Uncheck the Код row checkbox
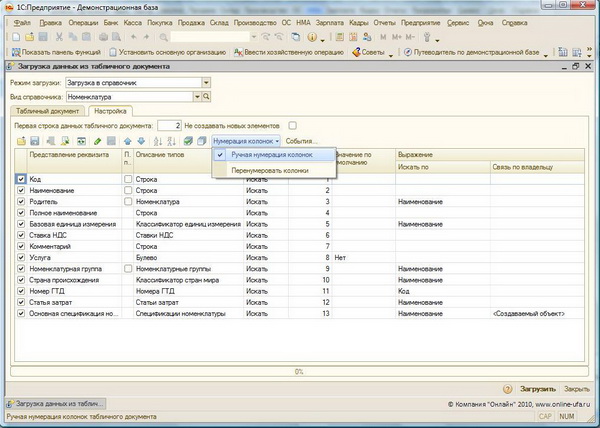The image size is (600, 428). [21, 179]
